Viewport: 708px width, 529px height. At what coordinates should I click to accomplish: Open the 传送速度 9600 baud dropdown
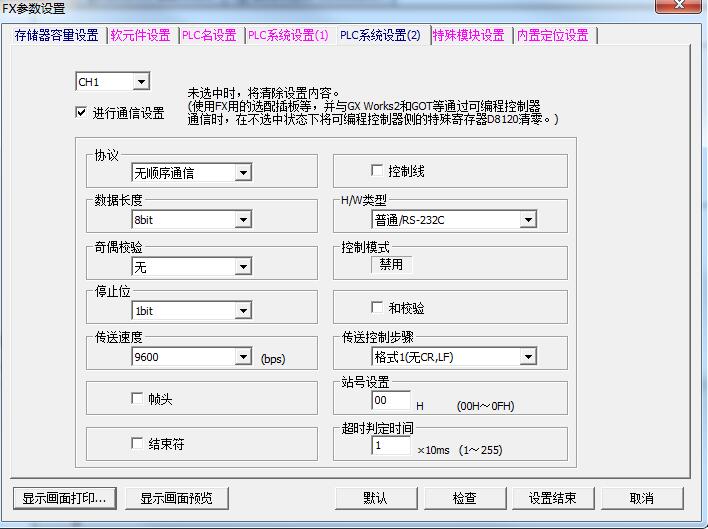coord(242,357)
